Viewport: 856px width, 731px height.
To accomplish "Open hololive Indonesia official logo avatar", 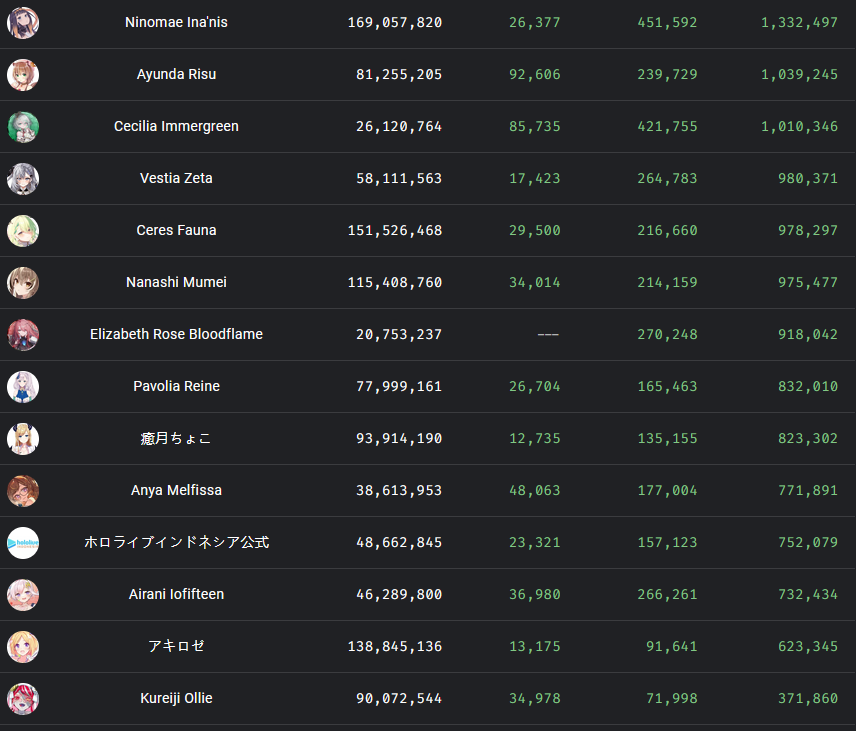I will (x=23, y=543).
